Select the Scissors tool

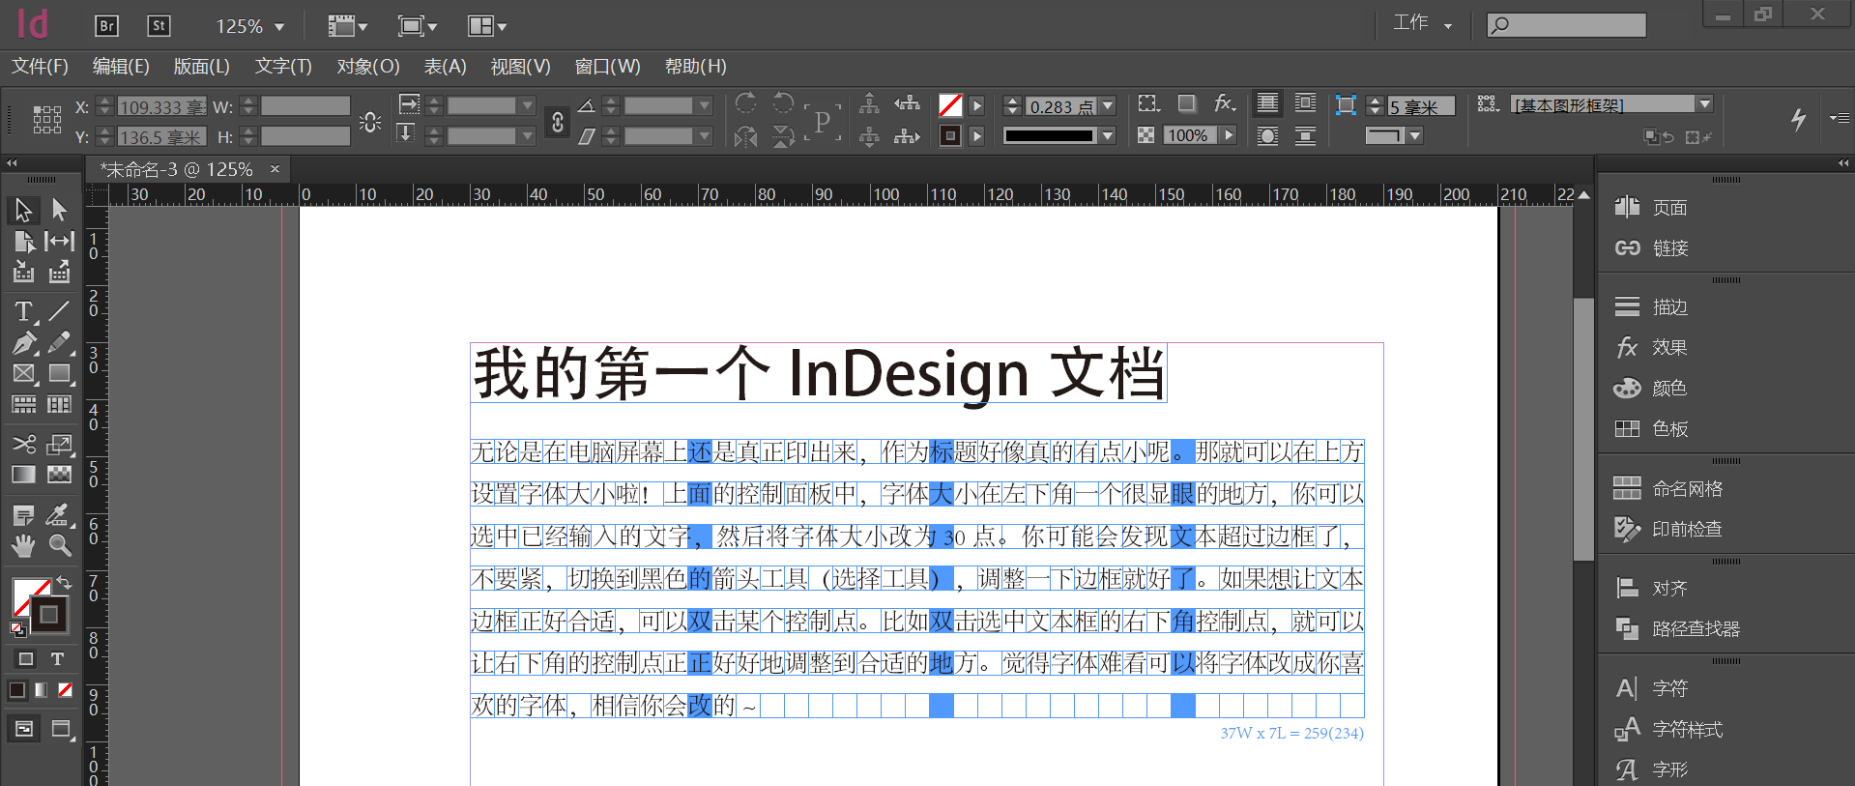tap(23, 444)
